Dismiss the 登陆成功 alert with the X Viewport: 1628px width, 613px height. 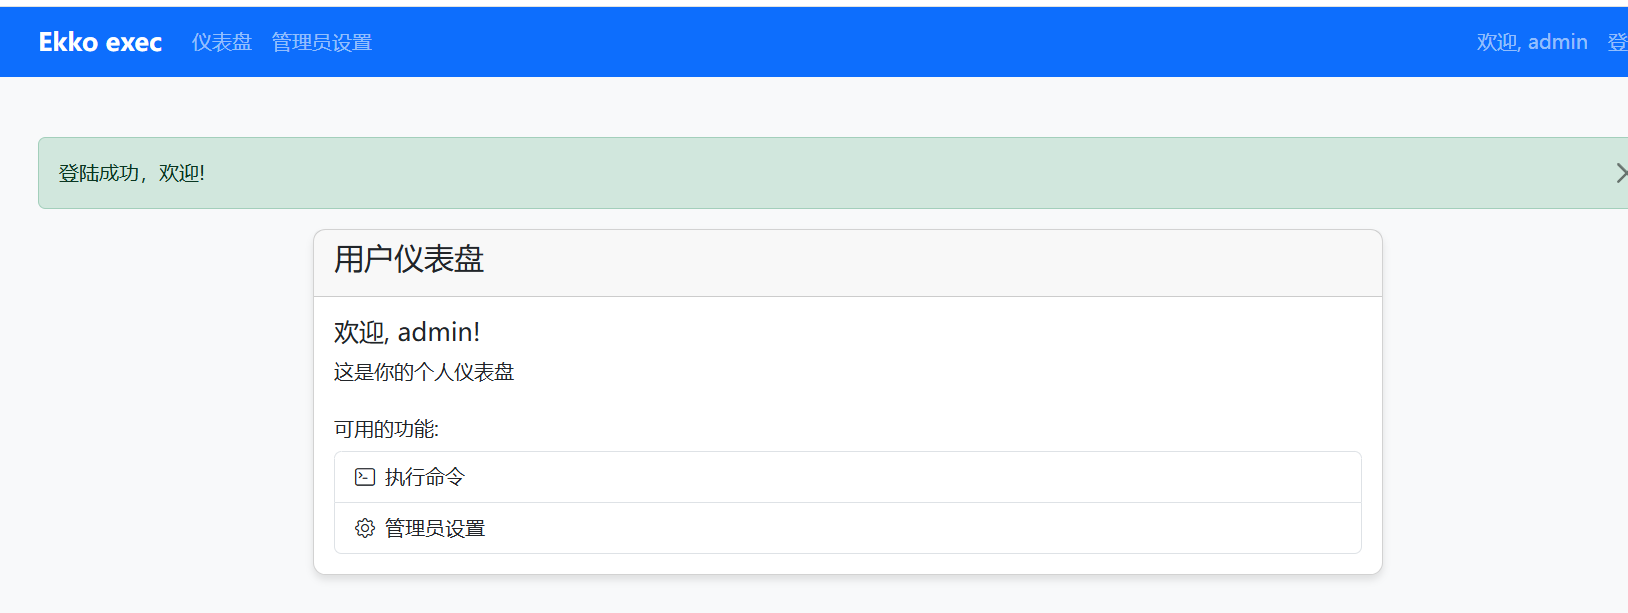click(1620, 173)
